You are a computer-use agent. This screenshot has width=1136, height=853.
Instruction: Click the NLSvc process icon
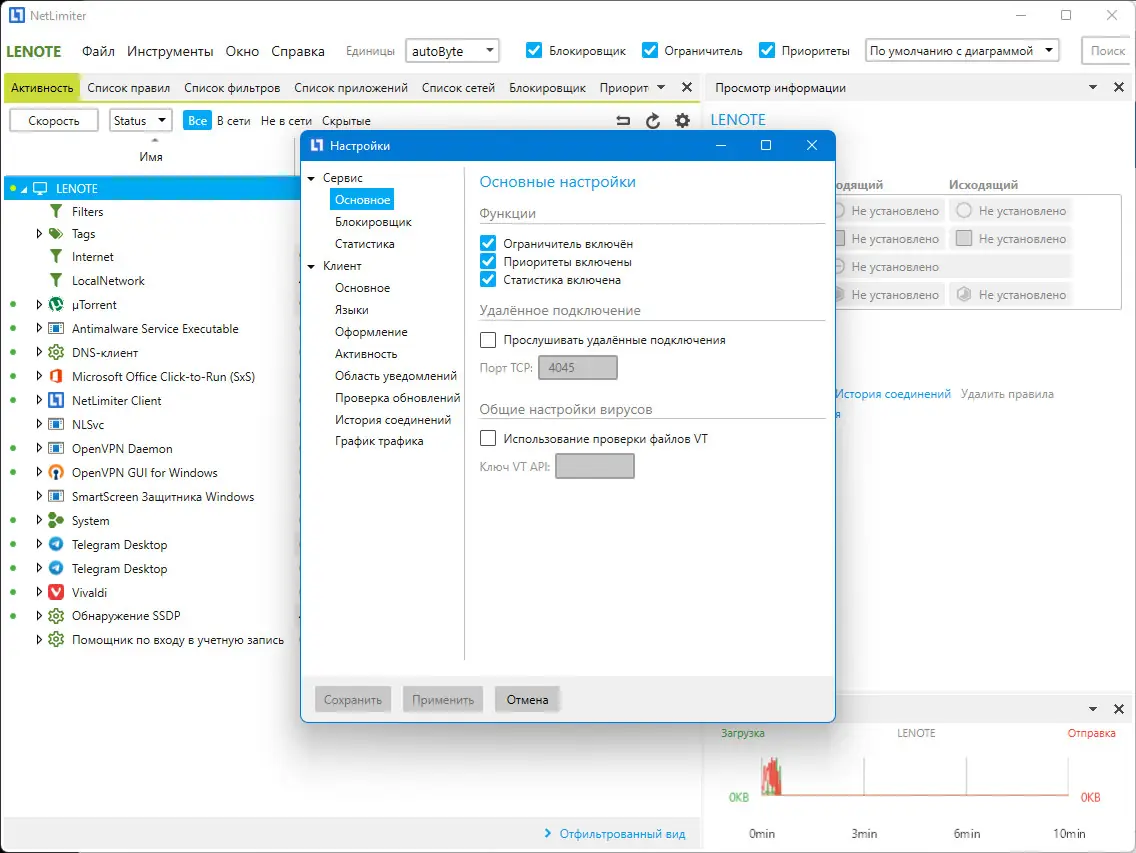(x=56, y=424)
